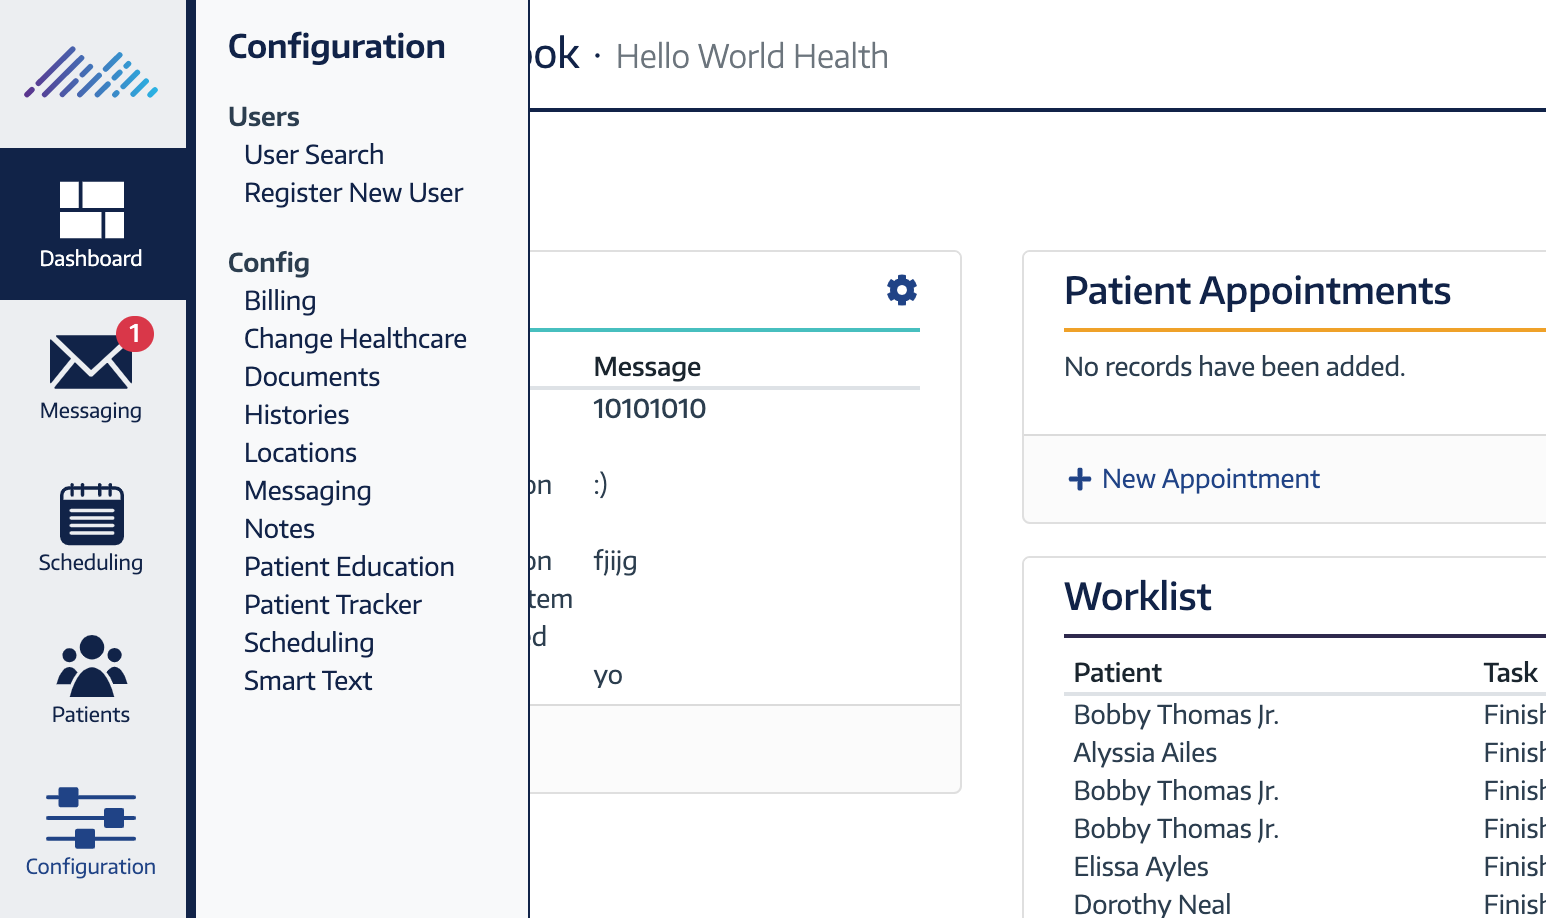Screen dimensions: 1546x918
Task: Open worklist patient Dorothy Neal
Action: click(x=1152, y=904)
